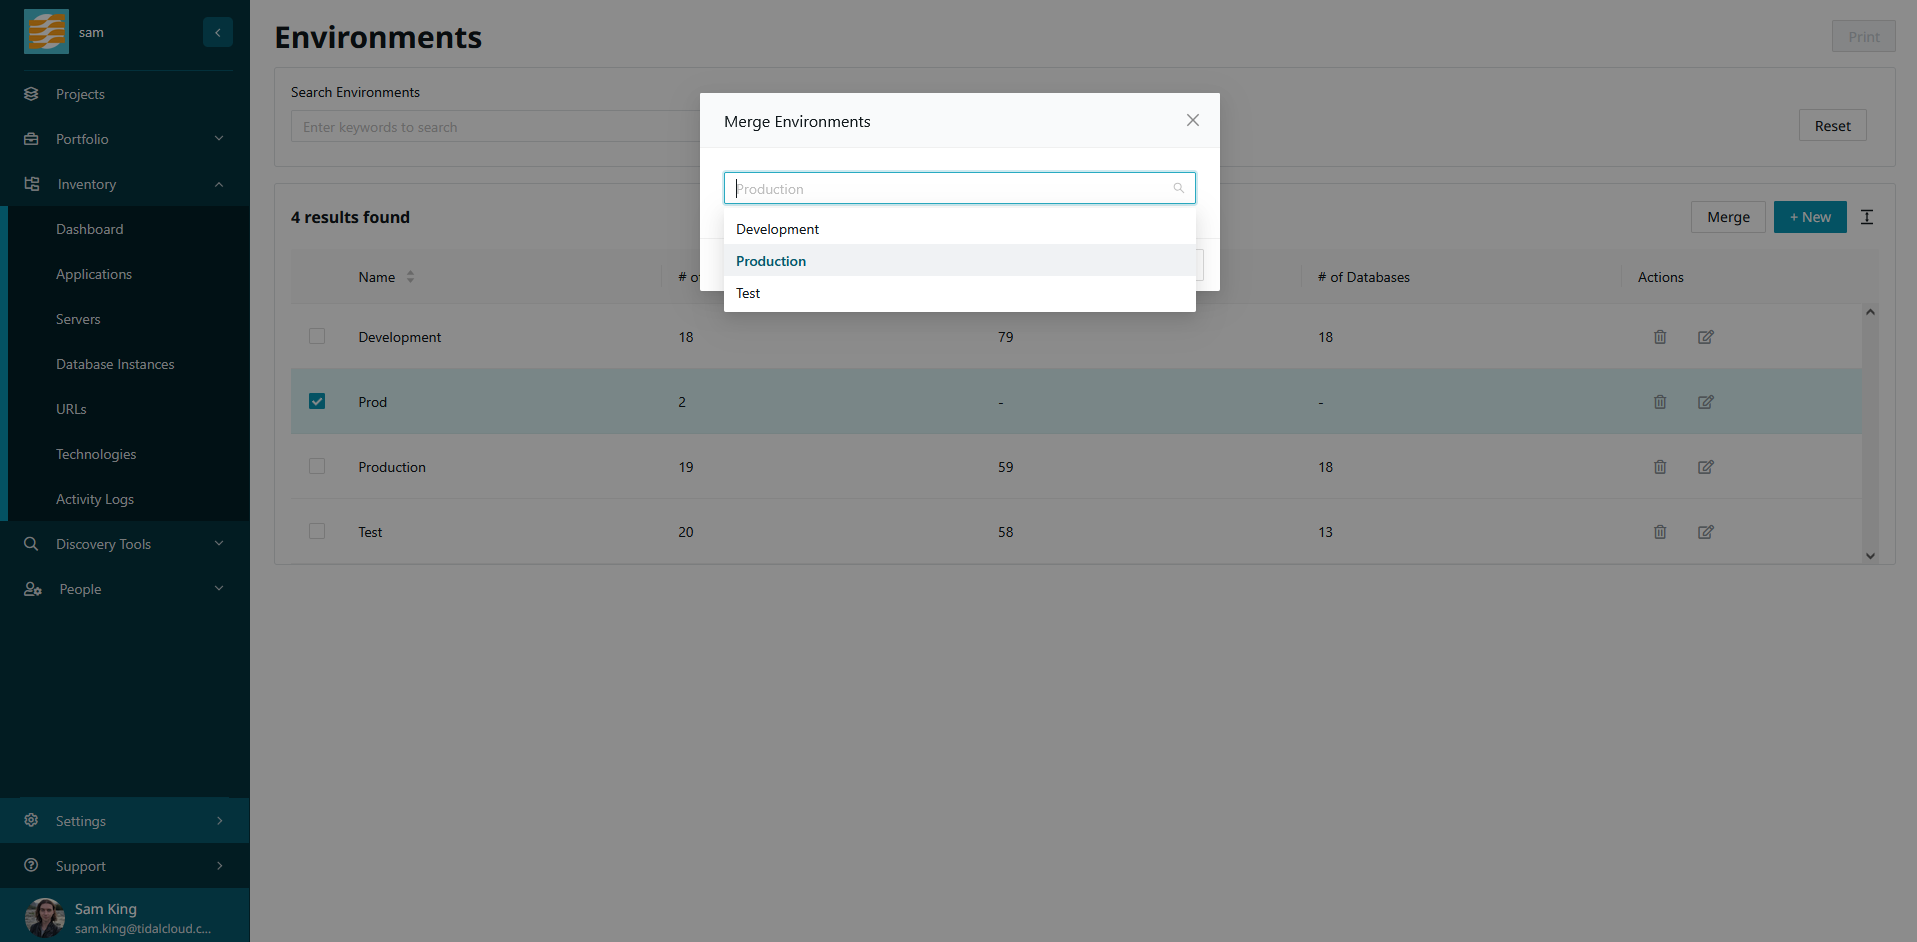The image size is (1917, 942).
Task: Check the Development environment checkbox
Action: (x=317, y=336)
